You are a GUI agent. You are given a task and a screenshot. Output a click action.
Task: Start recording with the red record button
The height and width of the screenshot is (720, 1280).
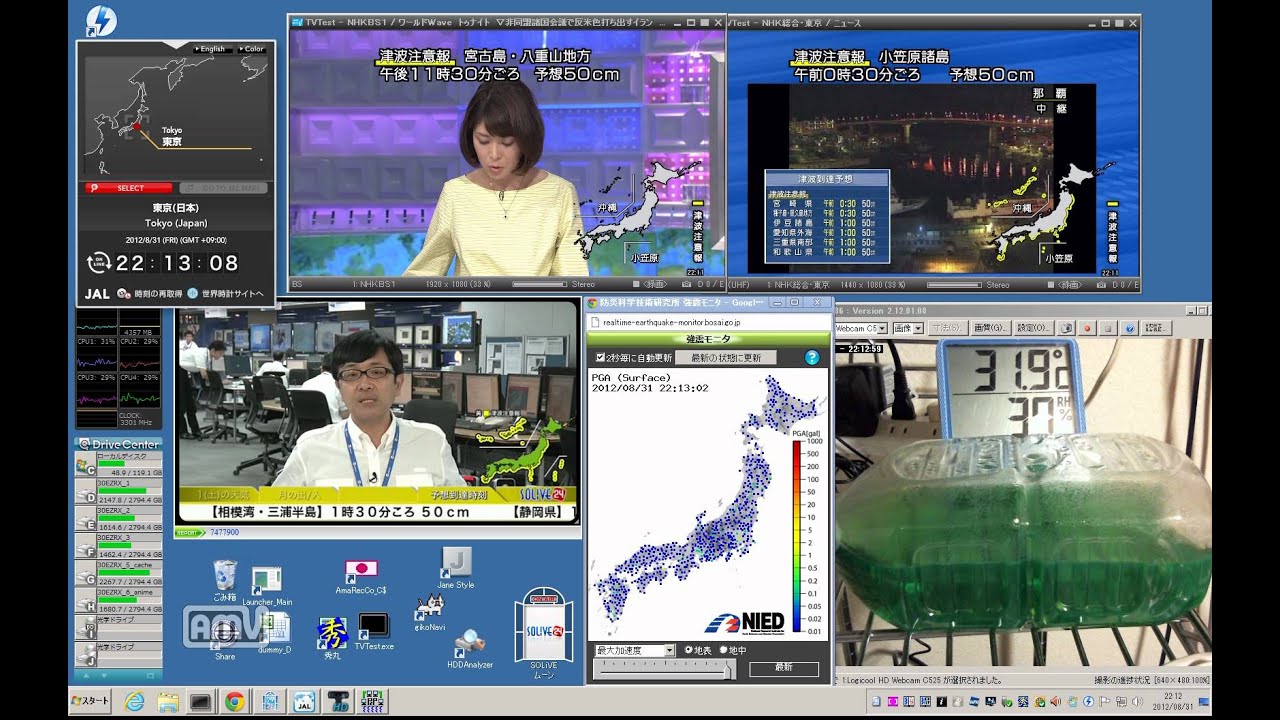[x=1088, y=328]
